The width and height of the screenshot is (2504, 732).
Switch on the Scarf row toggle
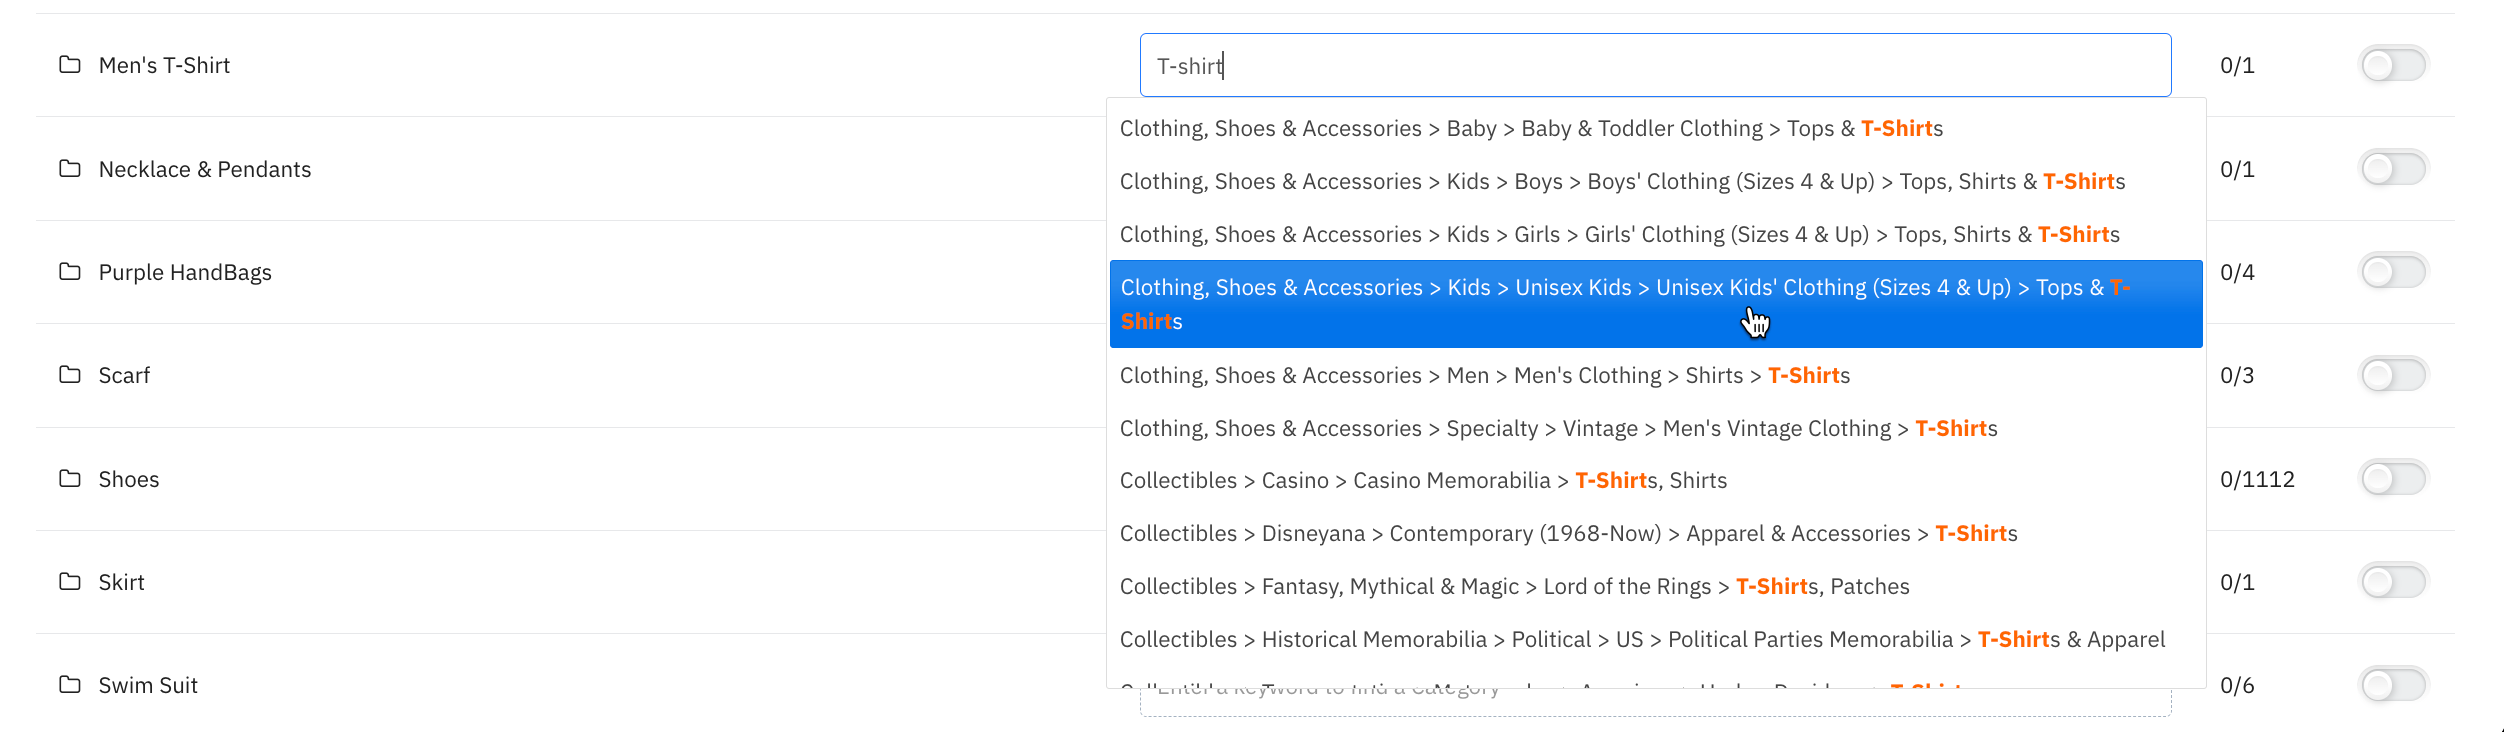coord(2393,375)
